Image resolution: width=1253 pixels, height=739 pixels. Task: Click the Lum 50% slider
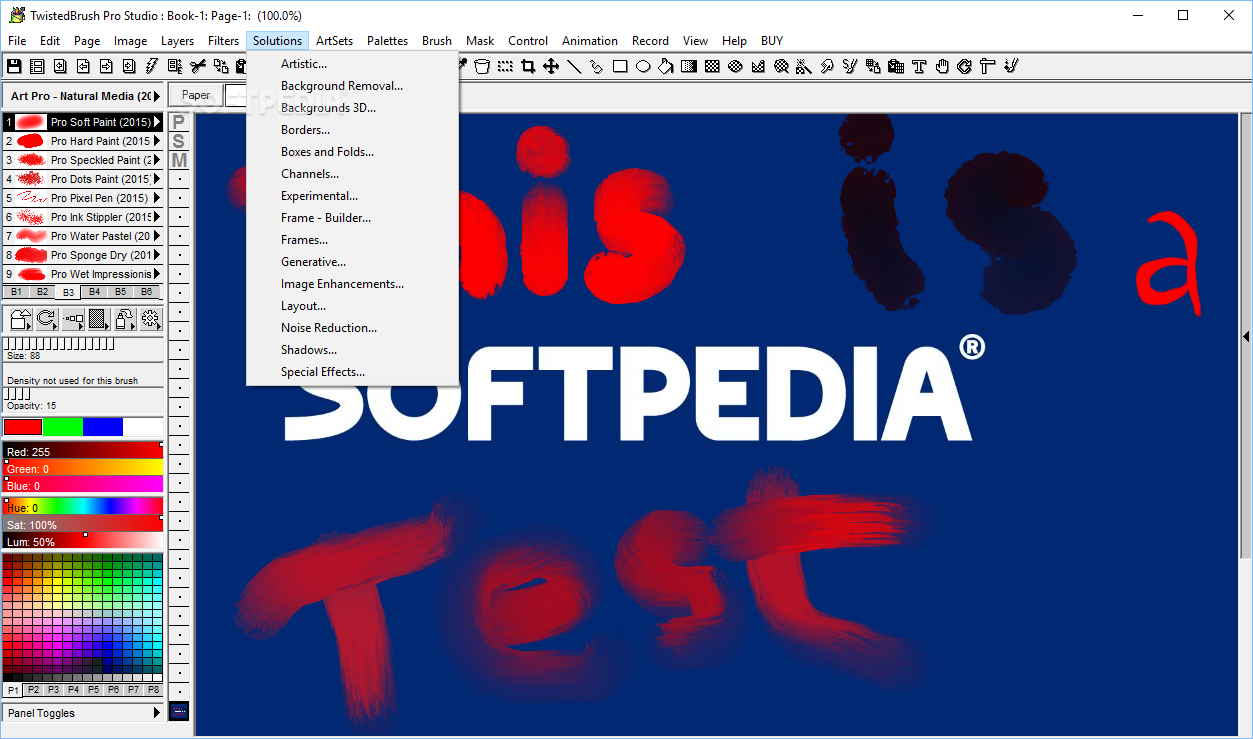[83, 541]
